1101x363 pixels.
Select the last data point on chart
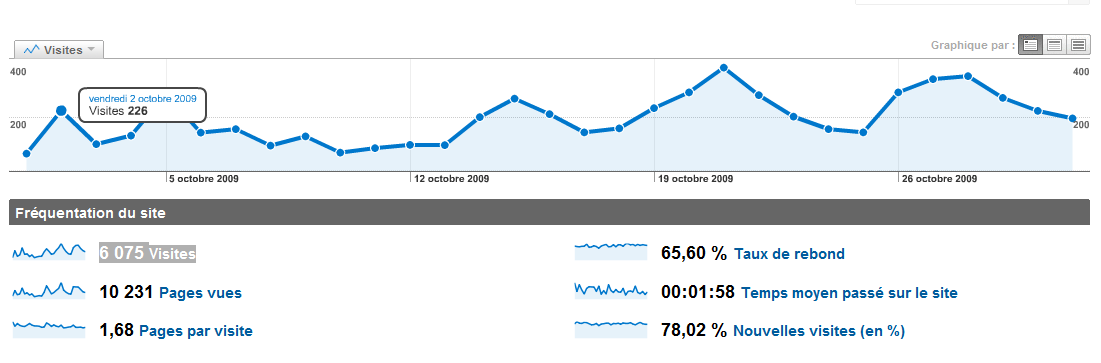click(1072, 119)
